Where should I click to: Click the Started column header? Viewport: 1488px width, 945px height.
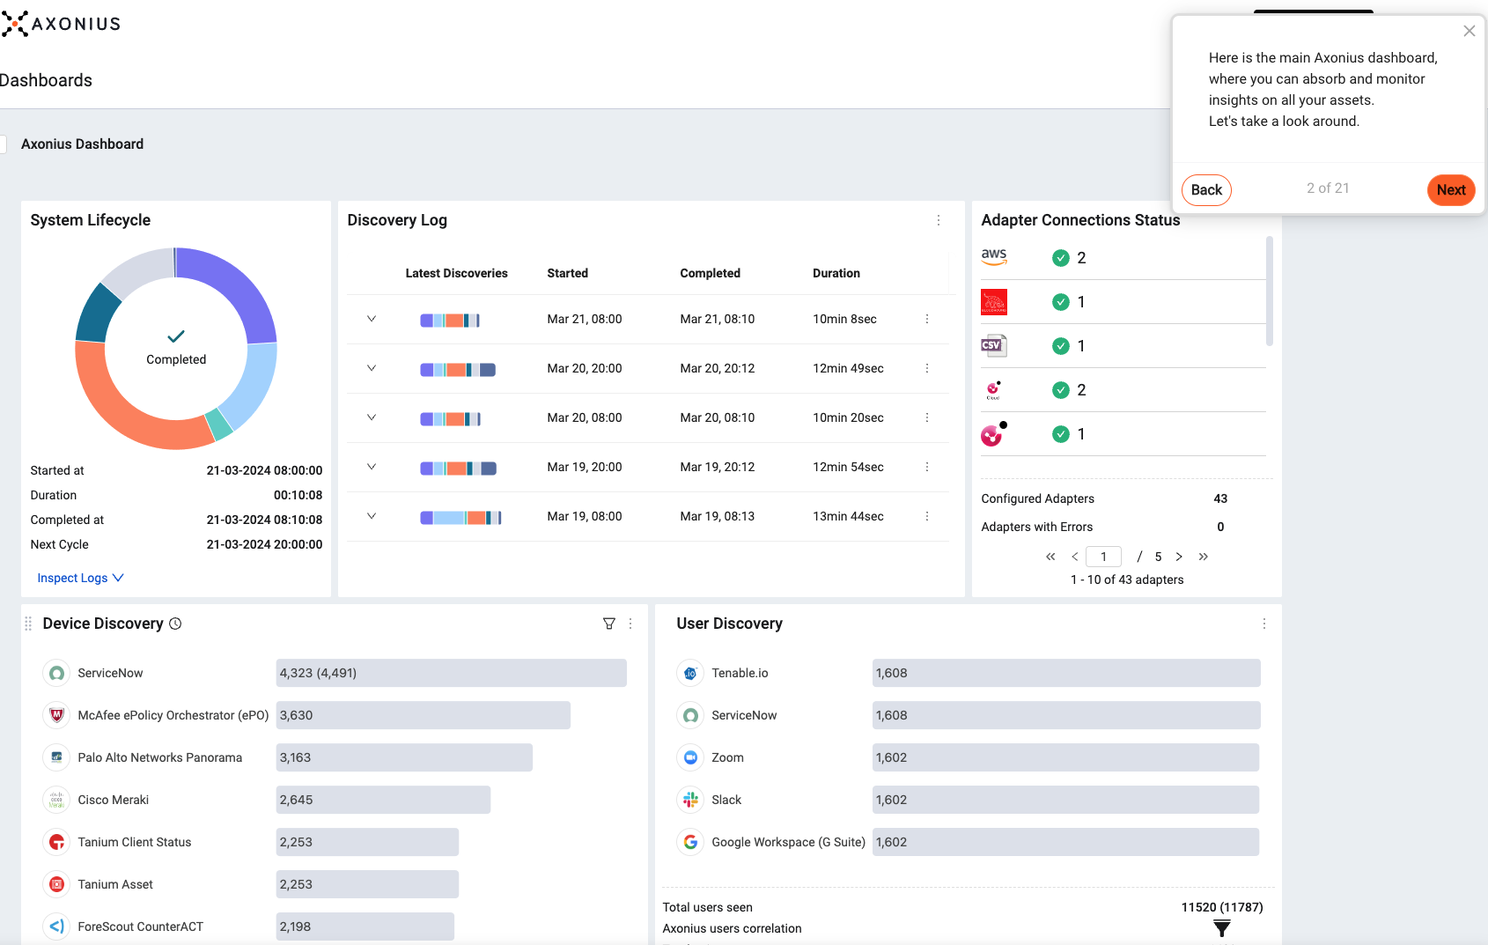click(x=567, y=273)
